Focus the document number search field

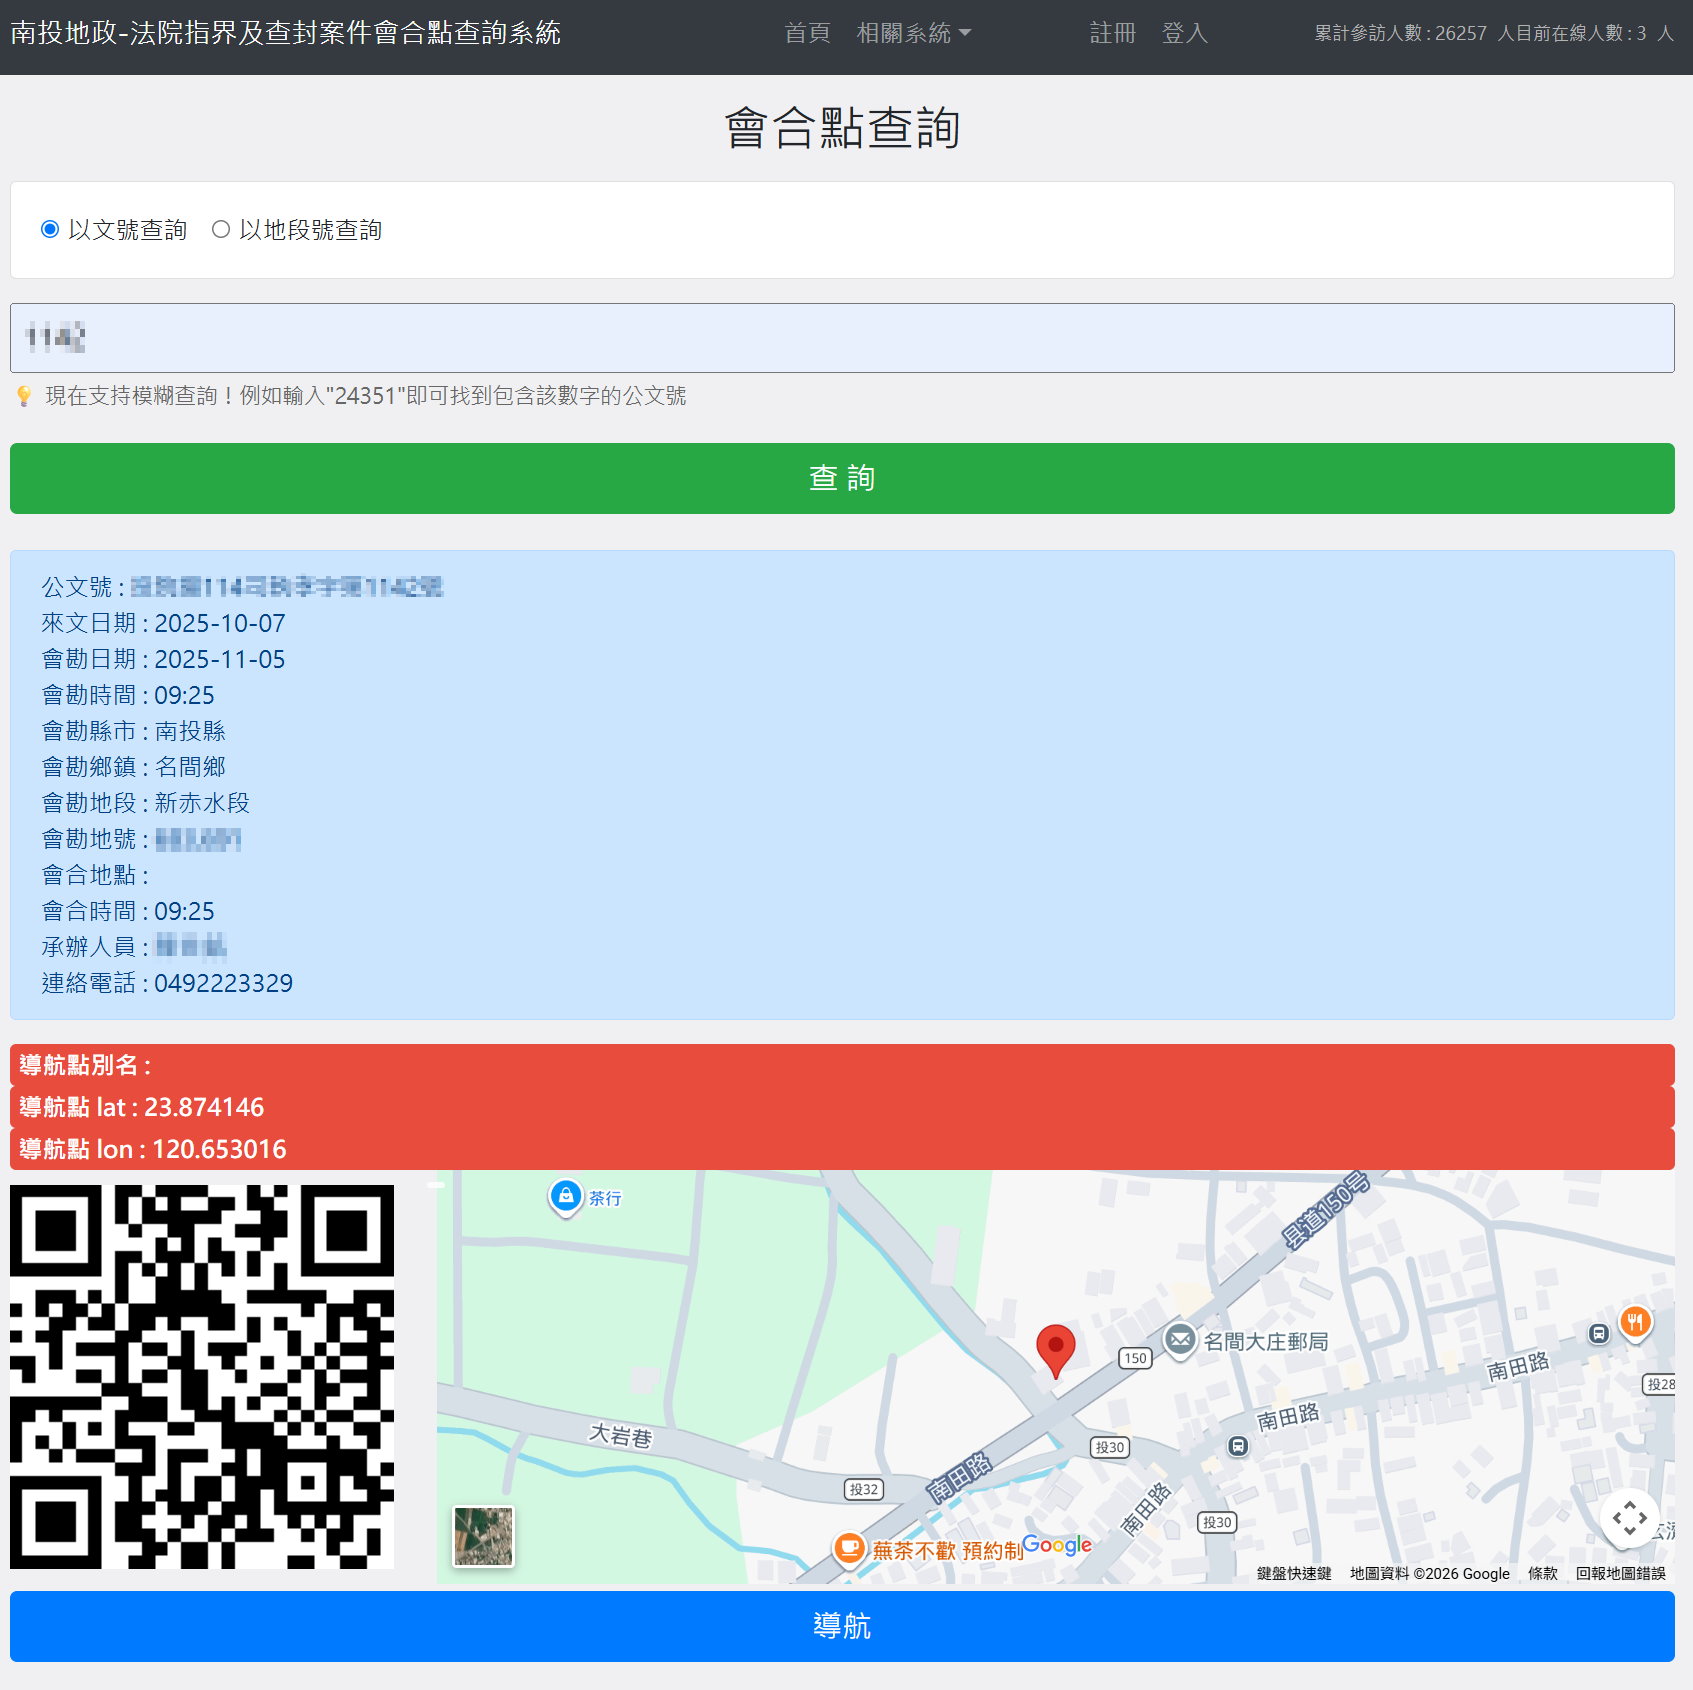(x=842, y=338)
